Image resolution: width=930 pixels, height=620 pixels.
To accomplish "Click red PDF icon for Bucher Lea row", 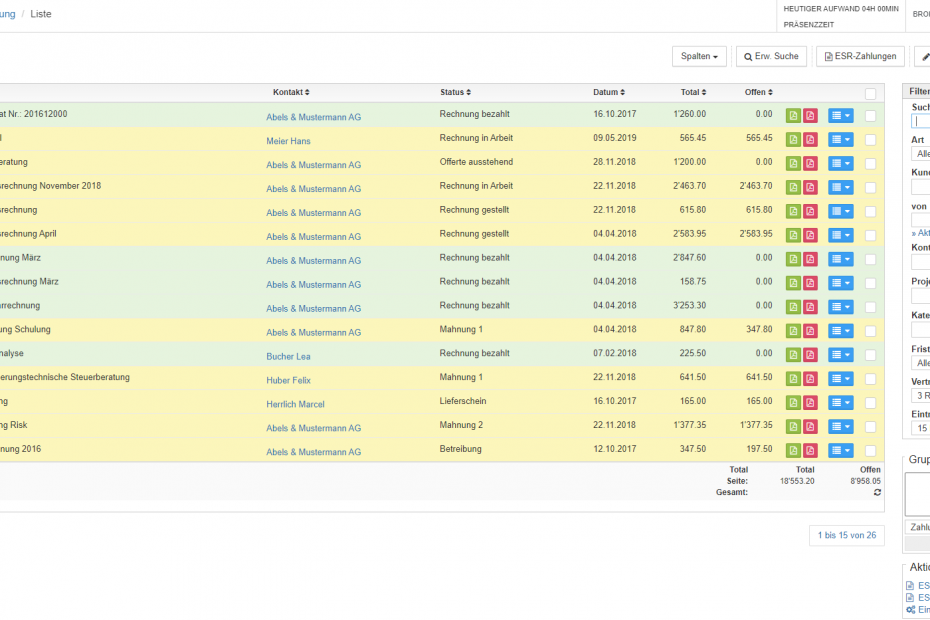I will click(810, 355).
